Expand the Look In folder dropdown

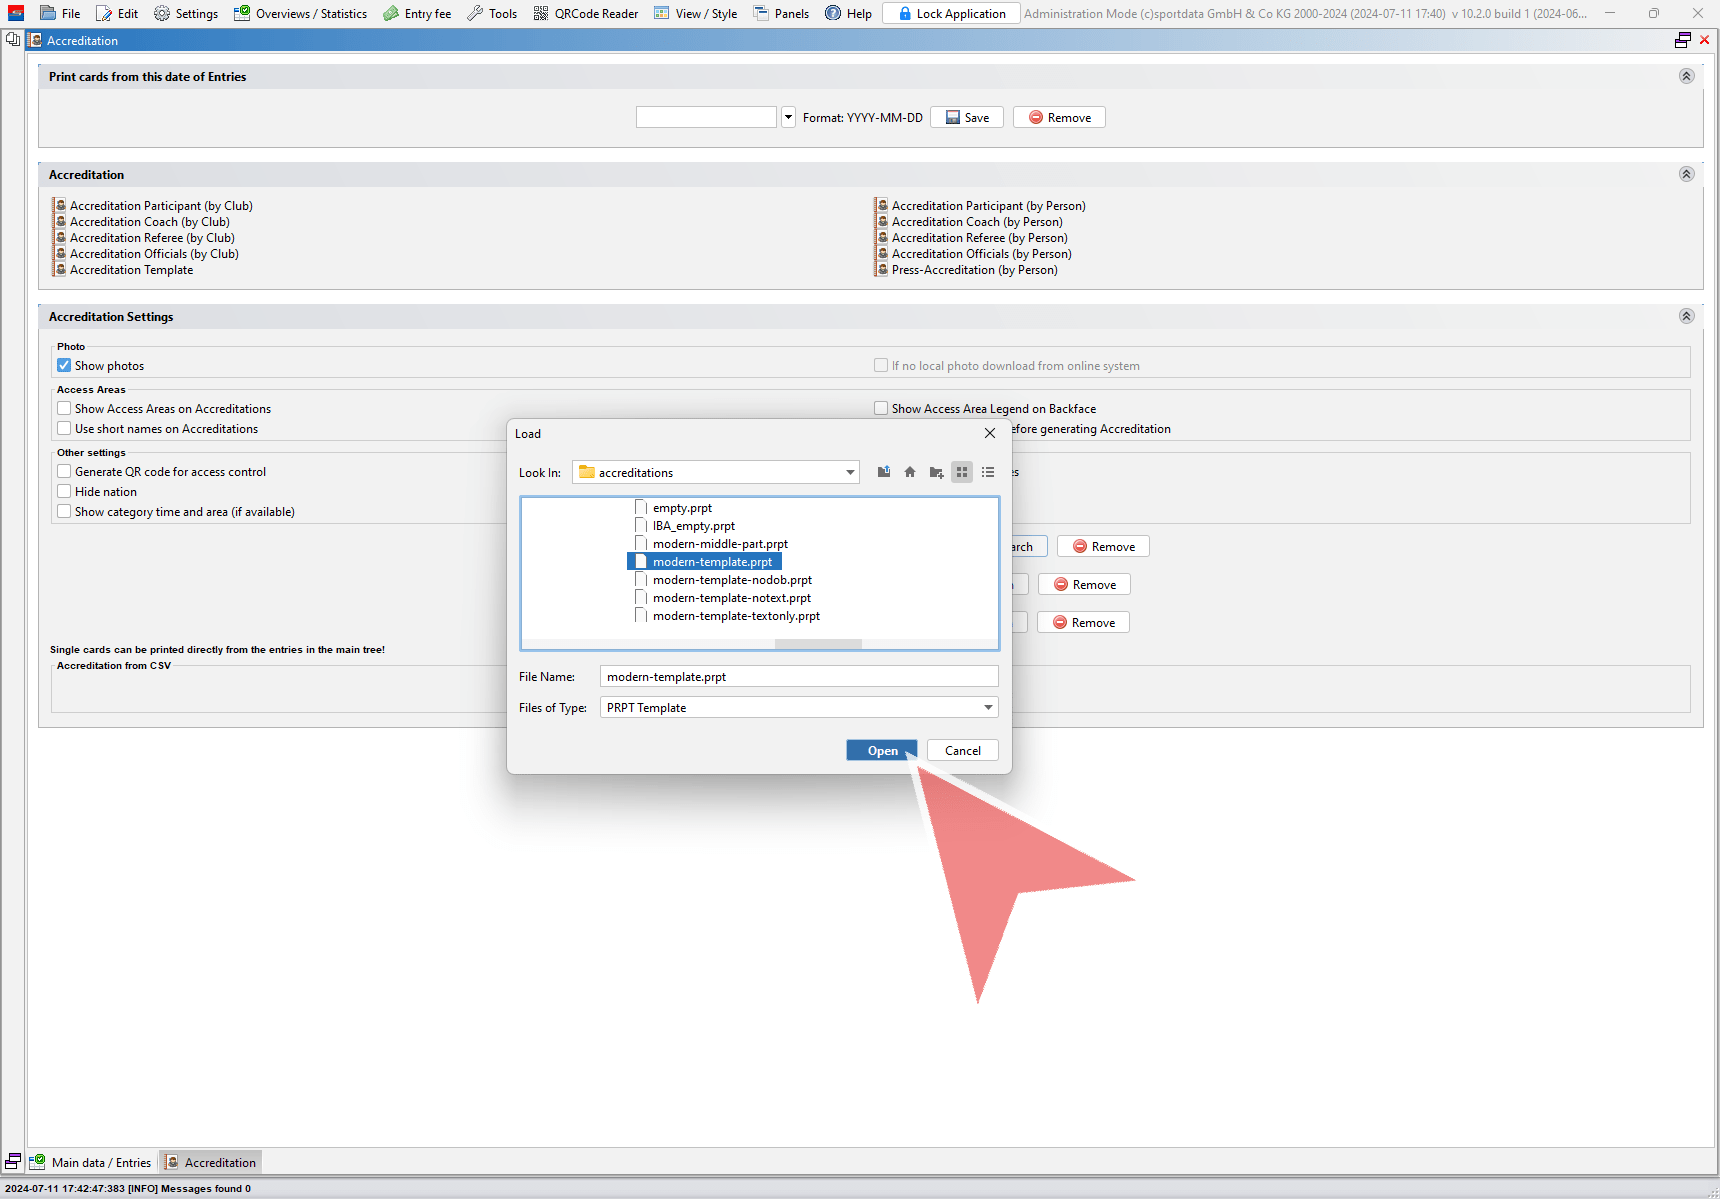[850, 473]
